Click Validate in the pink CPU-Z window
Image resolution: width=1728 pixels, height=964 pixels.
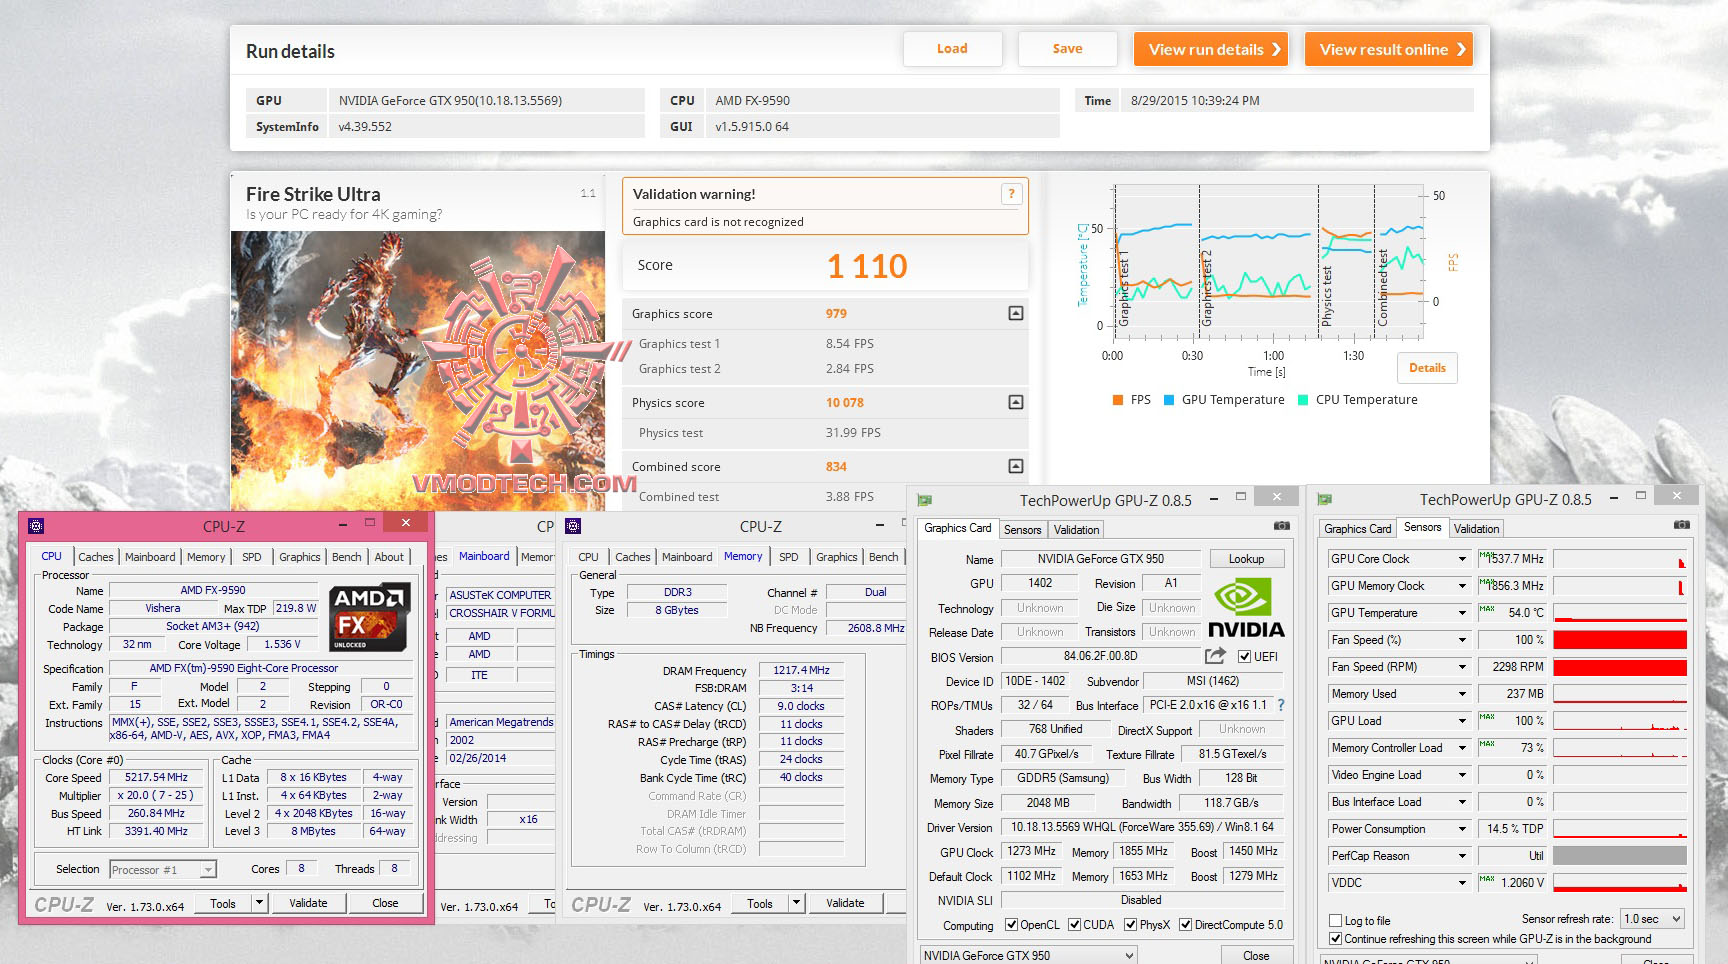[308, 903]
